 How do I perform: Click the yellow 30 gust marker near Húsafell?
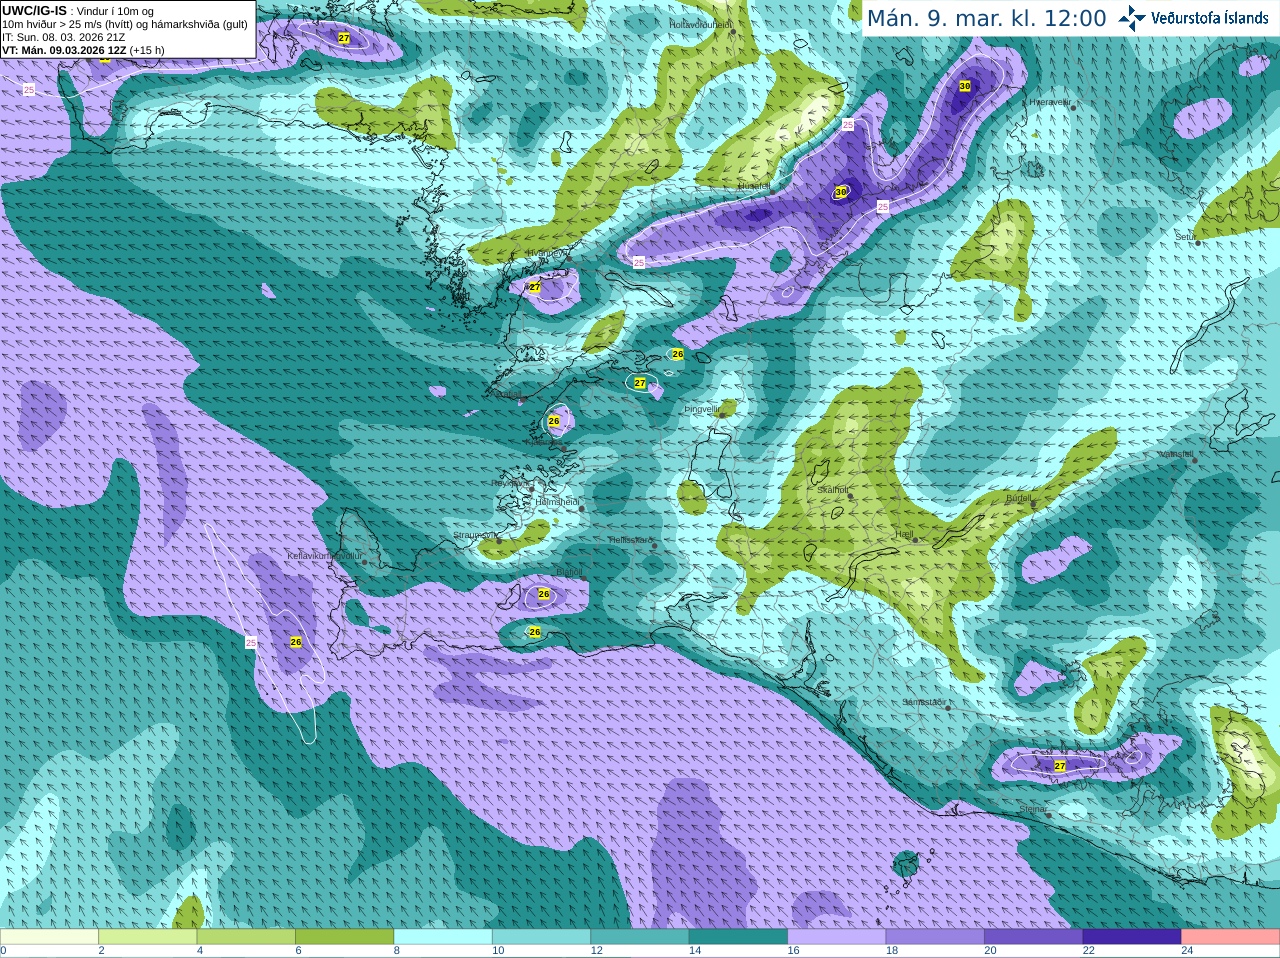tap(840, 191)
